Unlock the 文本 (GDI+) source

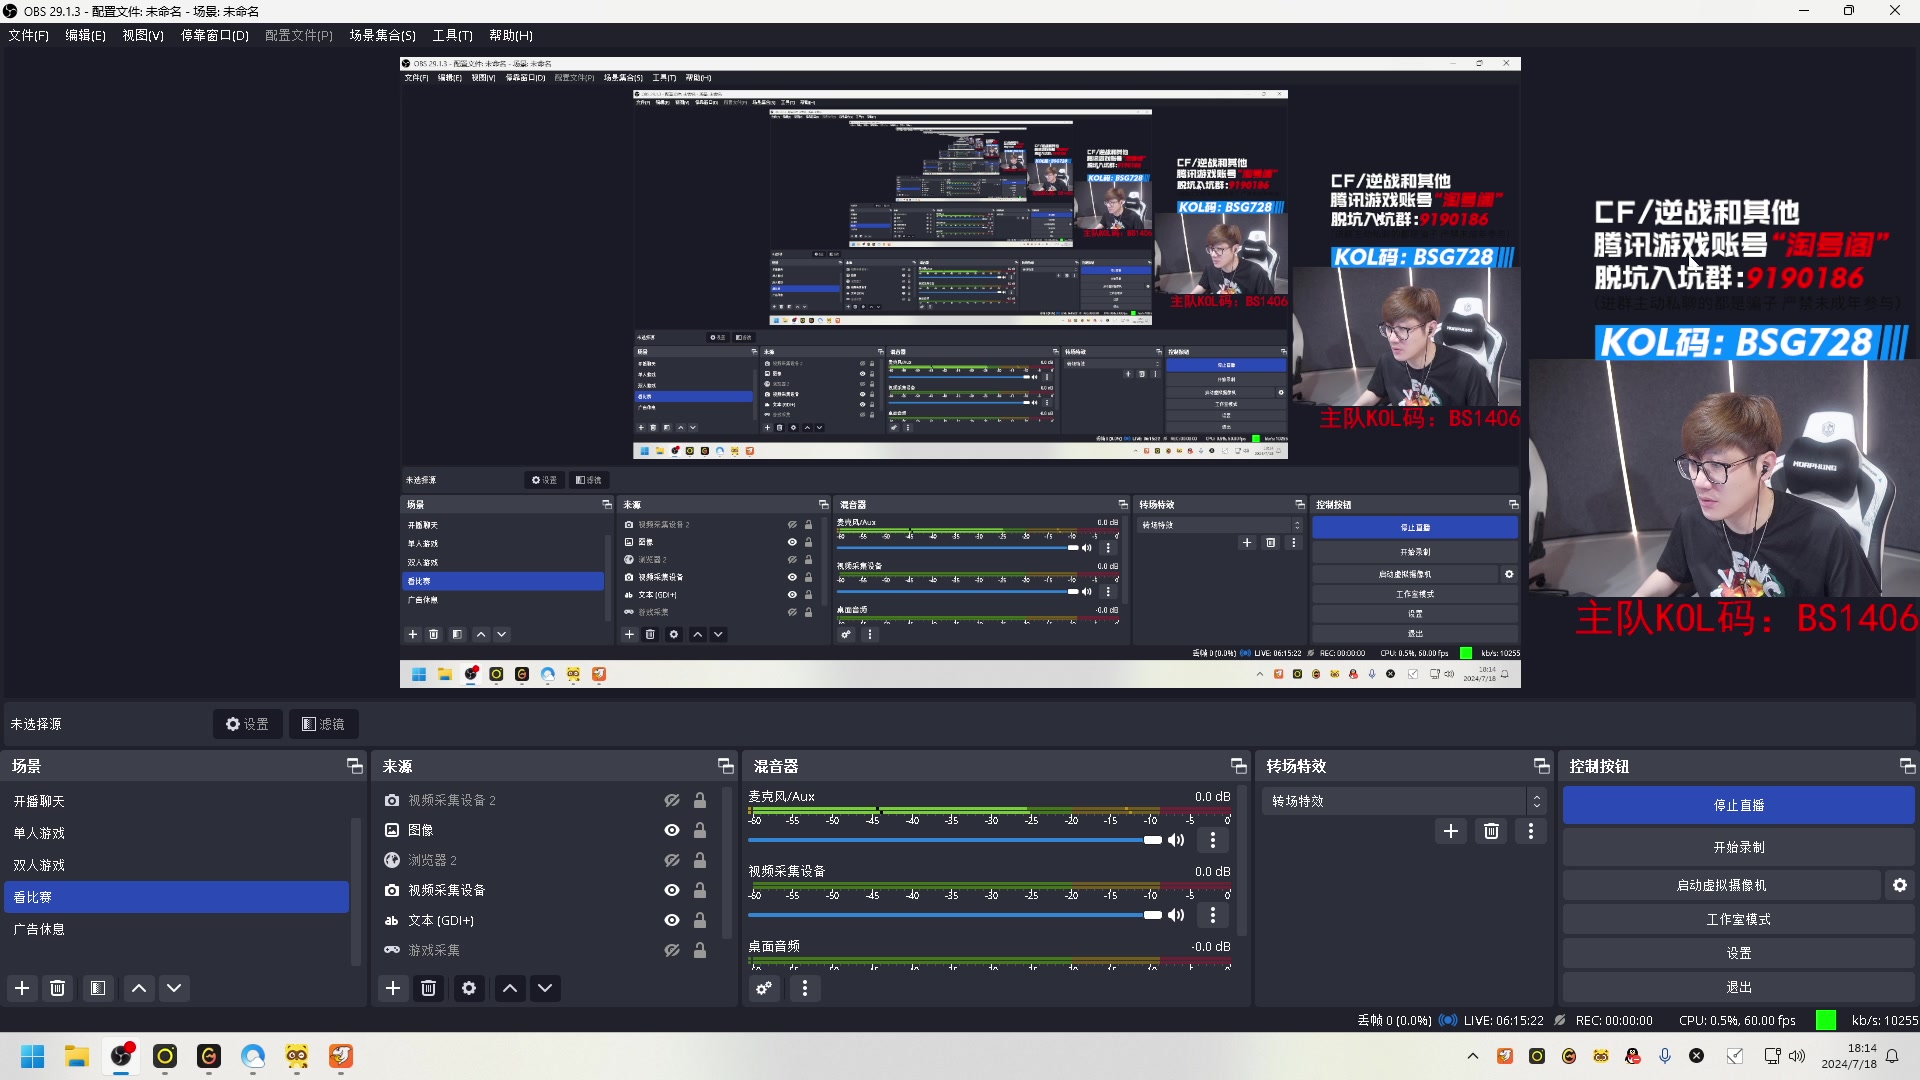click(700, 920)
